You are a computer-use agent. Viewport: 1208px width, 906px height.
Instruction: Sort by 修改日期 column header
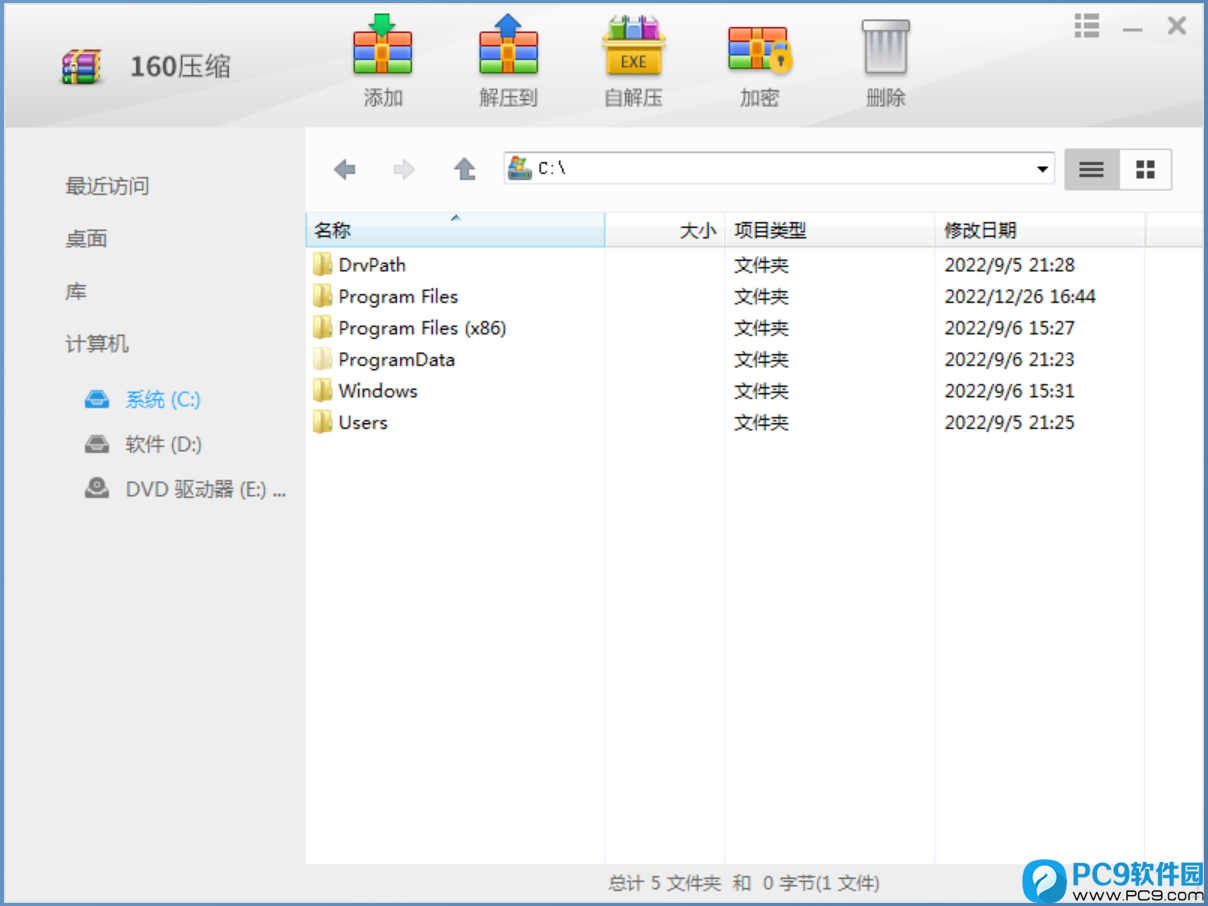[x=1040, y=230]
